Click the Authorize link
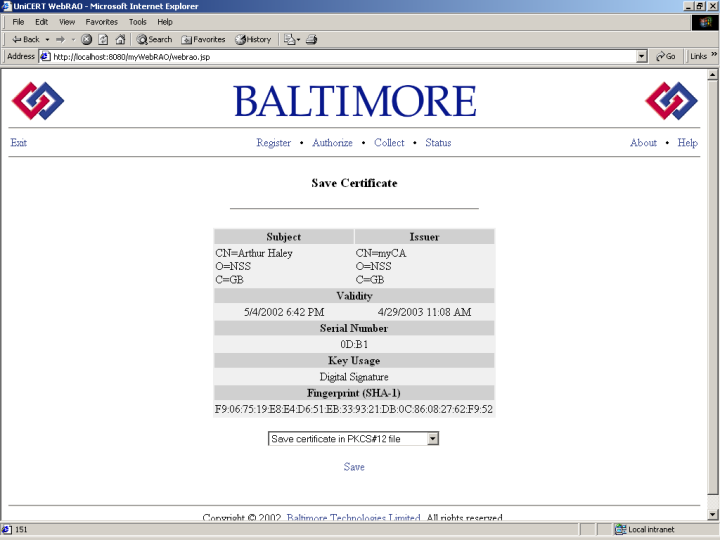720x540 pixels. pos(332,143)
